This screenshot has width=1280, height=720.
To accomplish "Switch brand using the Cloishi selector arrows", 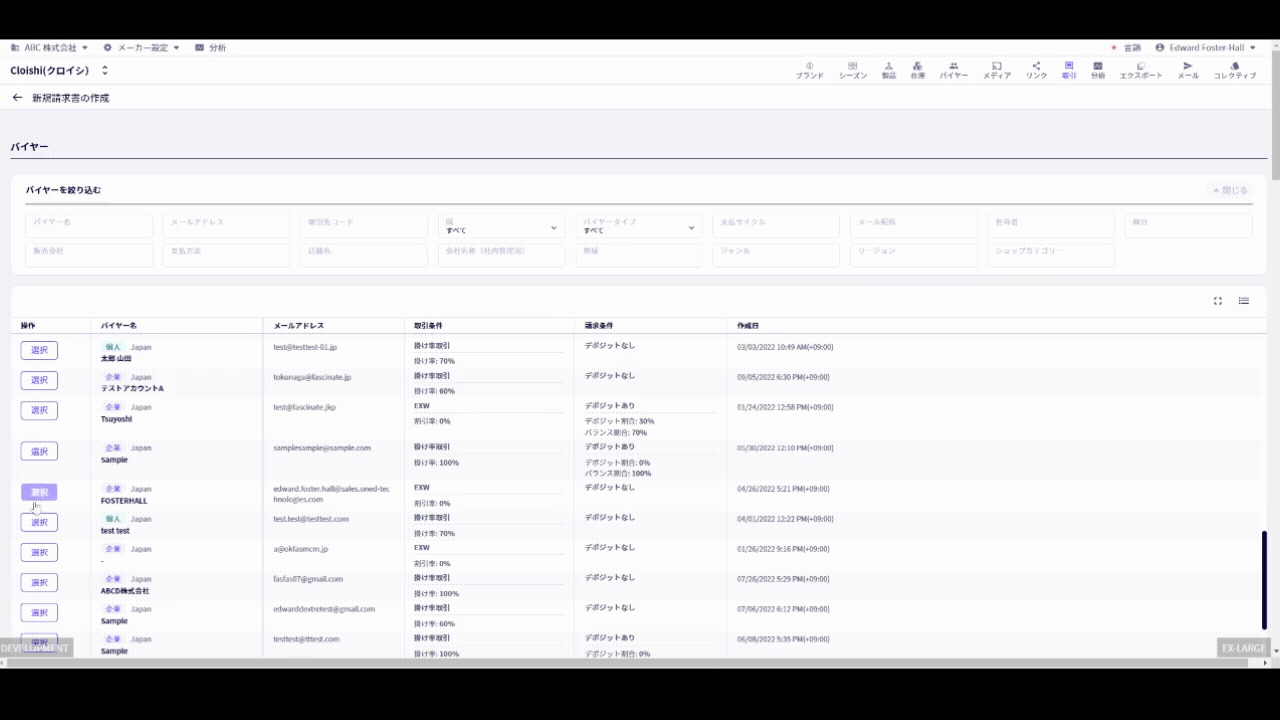I will click(105, 71).
